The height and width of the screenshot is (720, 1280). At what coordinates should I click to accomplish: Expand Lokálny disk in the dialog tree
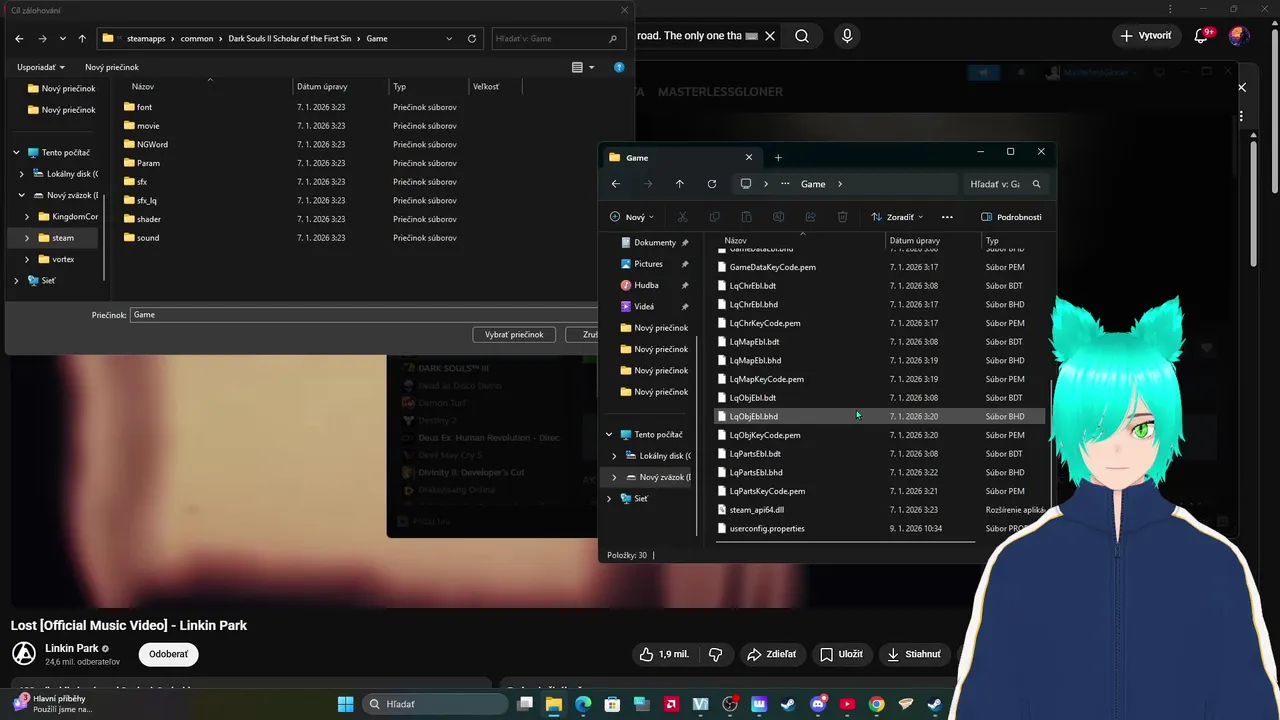[22, 174]
